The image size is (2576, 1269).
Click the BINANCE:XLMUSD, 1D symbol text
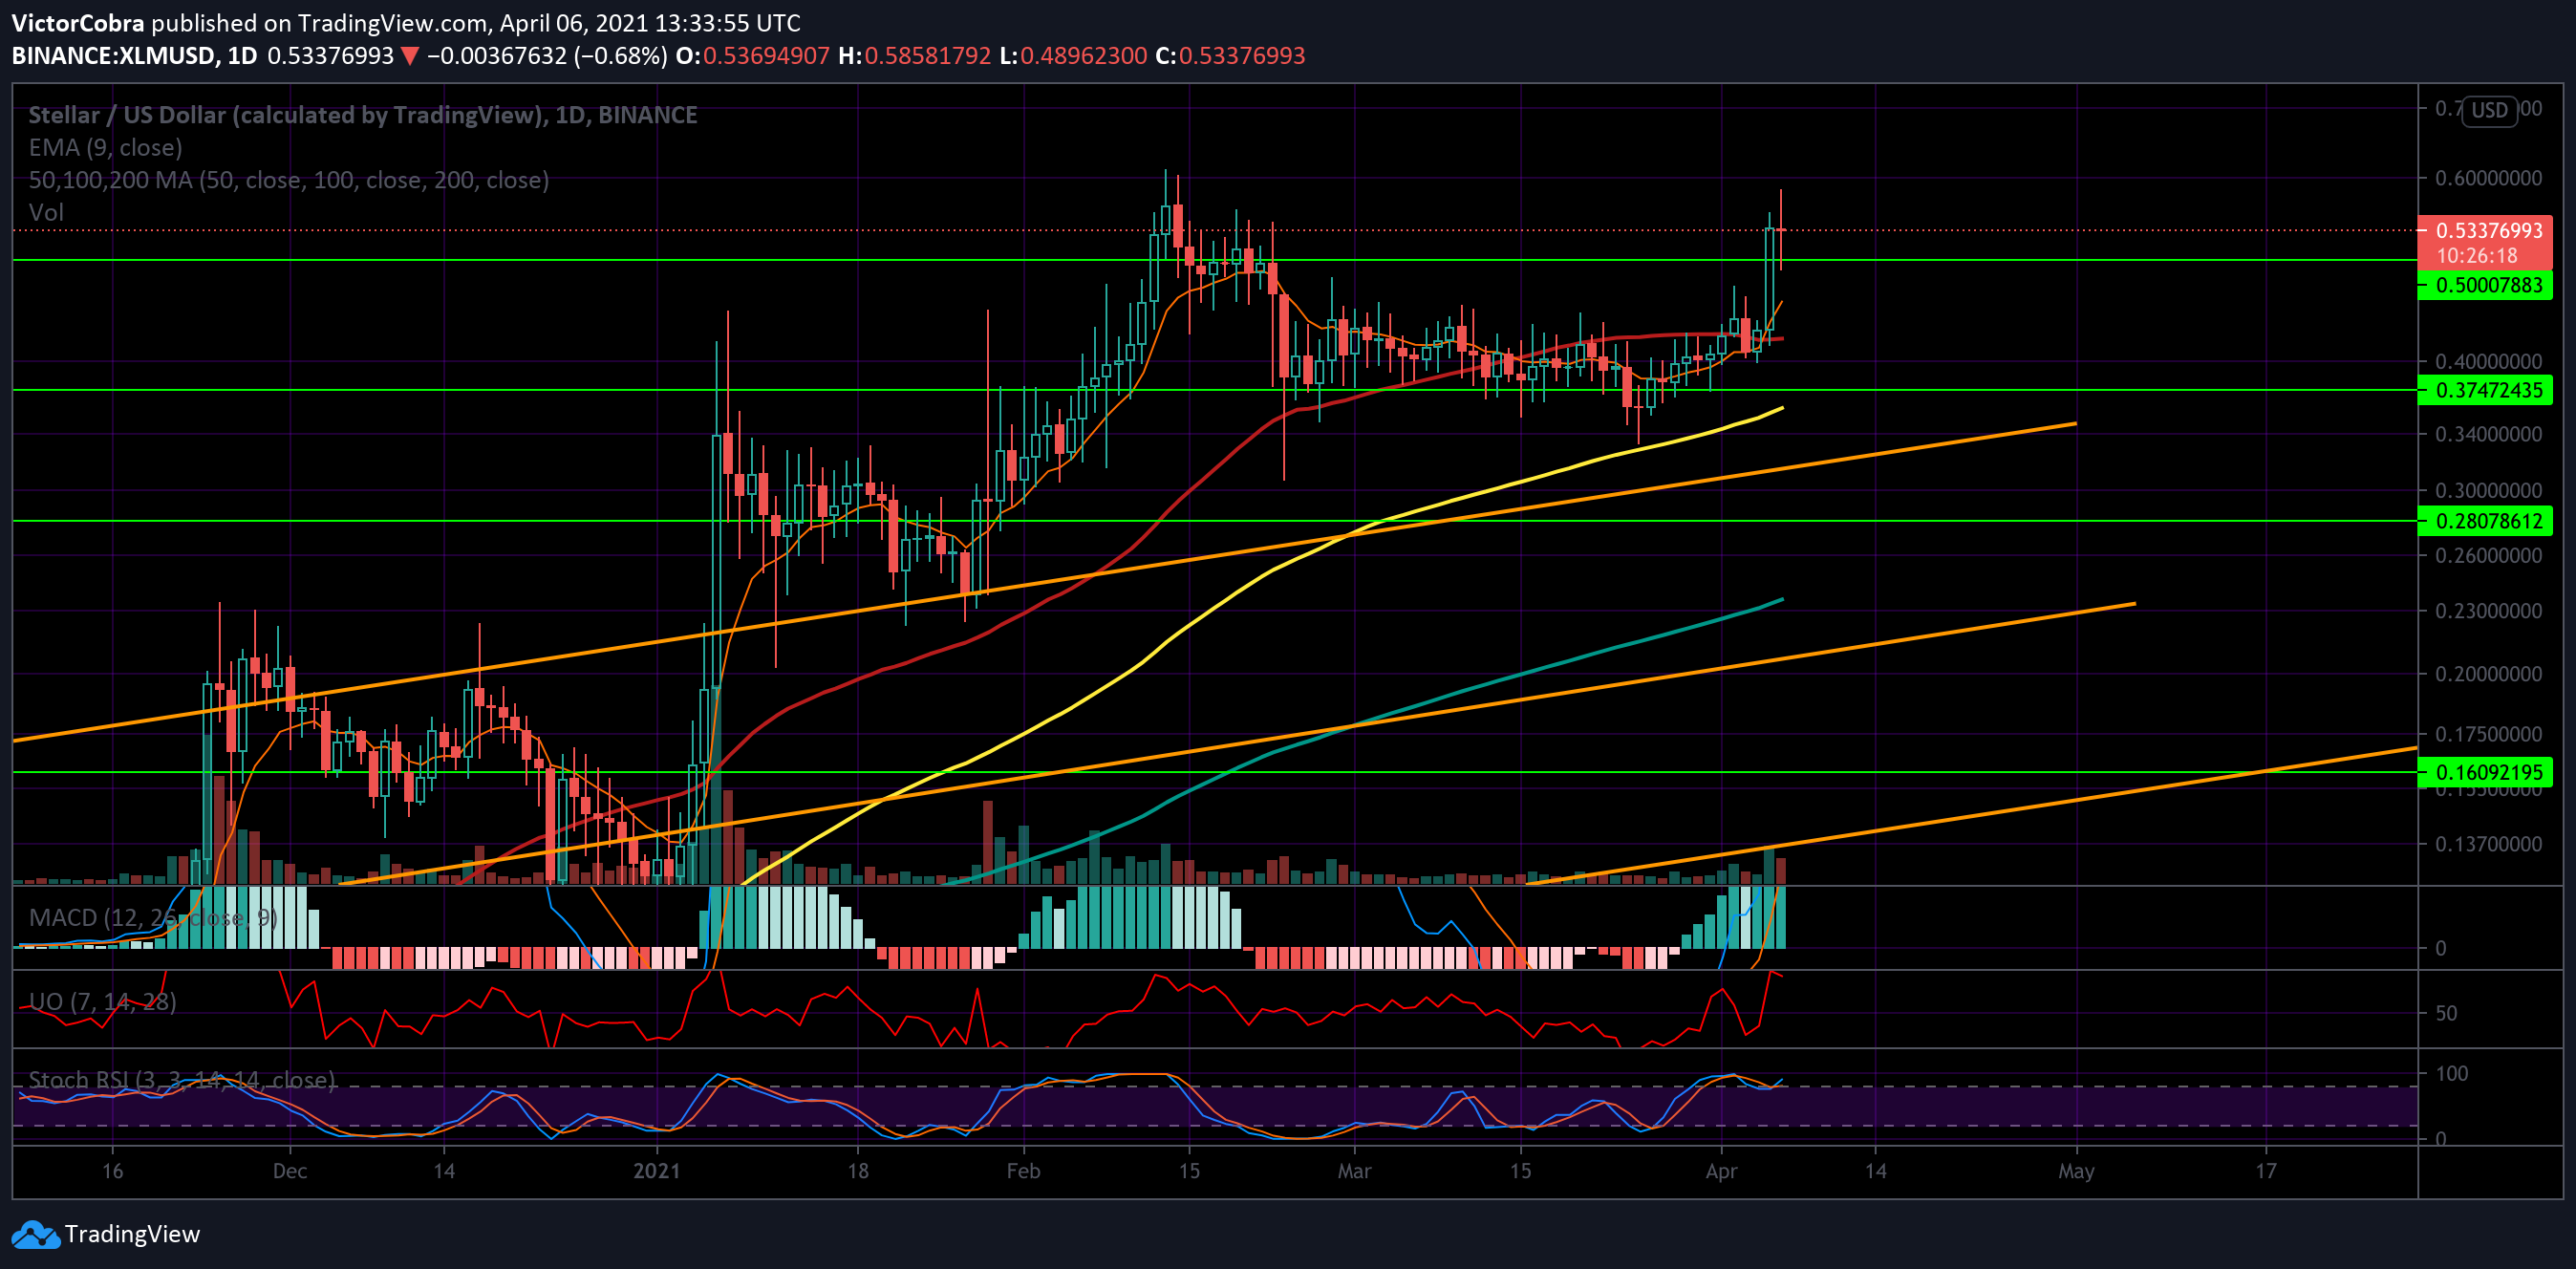pos(134,56)
